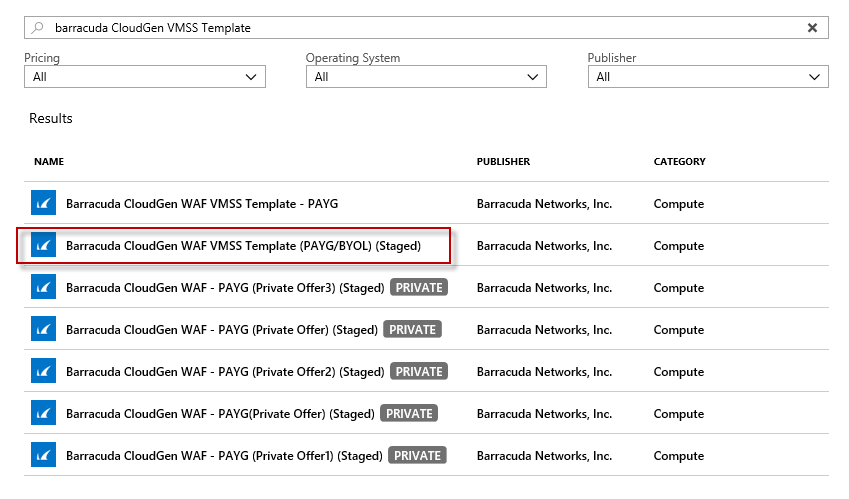
Task: Open the PAYG(Private Offer) (Staged) result without space
Action: 220,414
